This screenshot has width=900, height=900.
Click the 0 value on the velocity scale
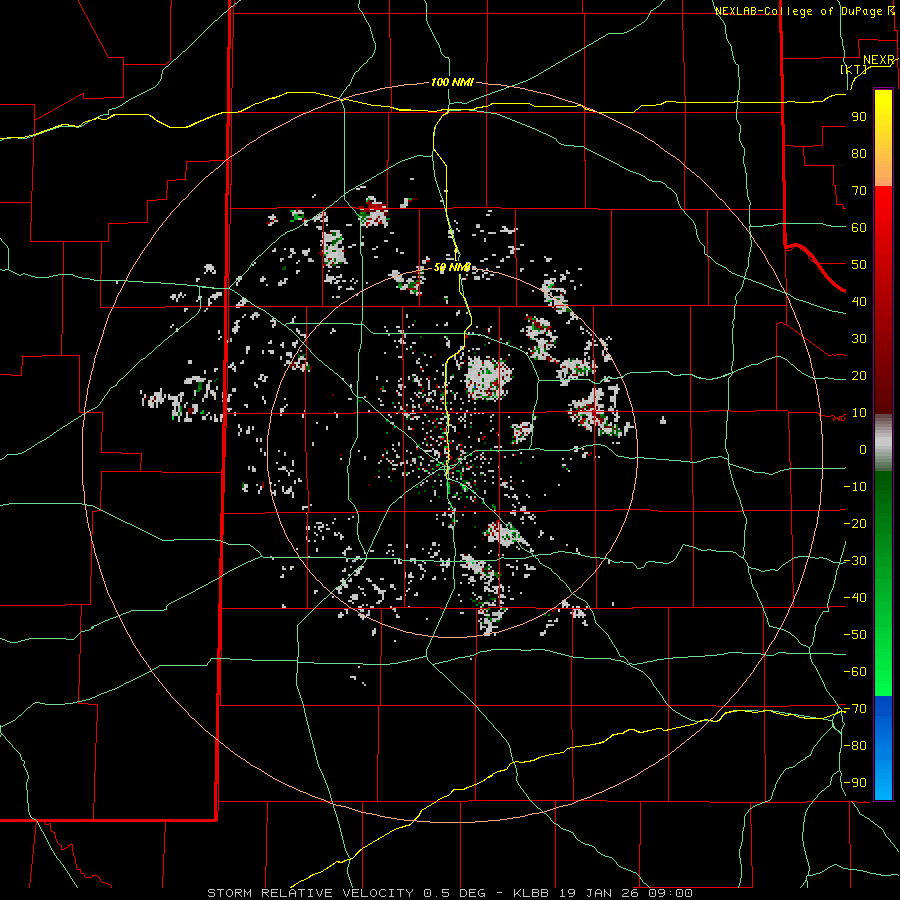click(x=863, y=449)
